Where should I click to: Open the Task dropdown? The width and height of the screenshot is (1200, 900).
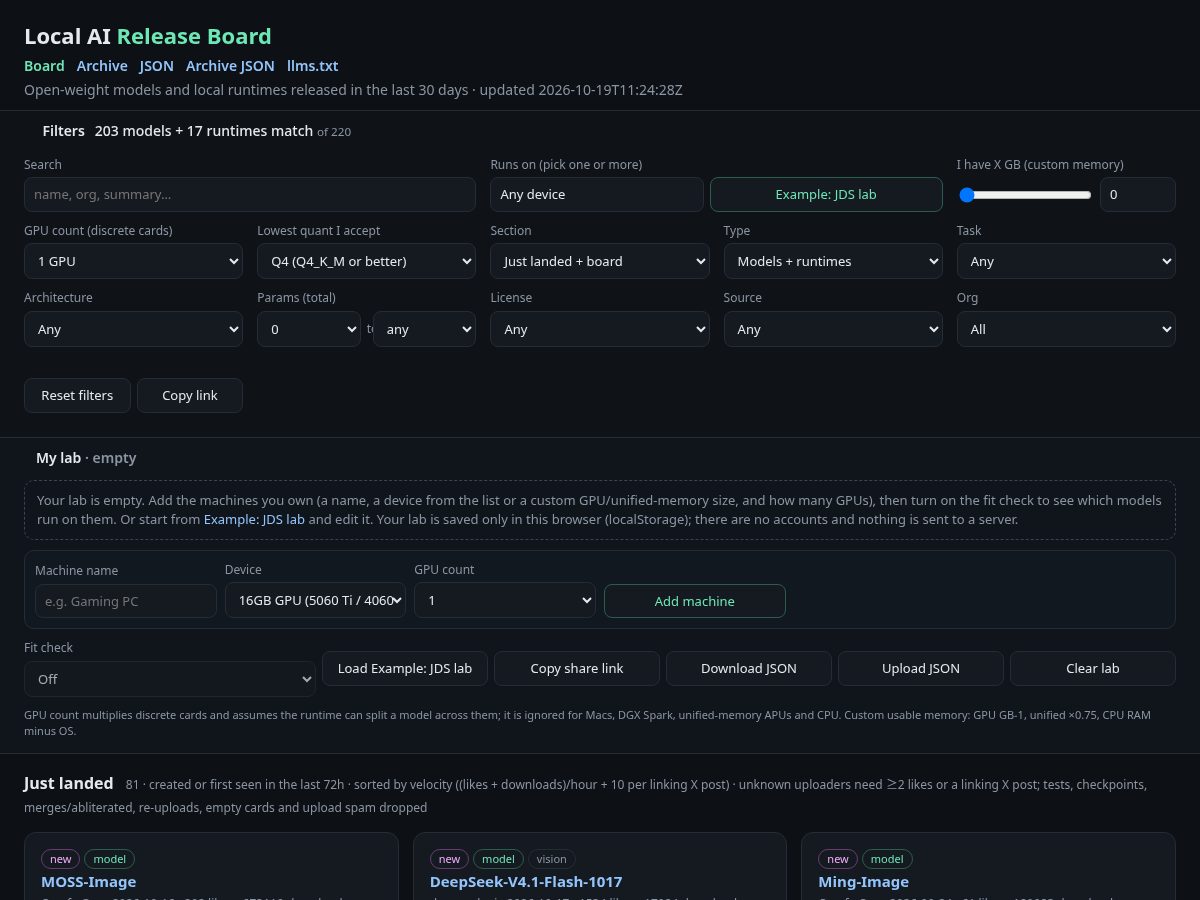[x=1066, y=261]
